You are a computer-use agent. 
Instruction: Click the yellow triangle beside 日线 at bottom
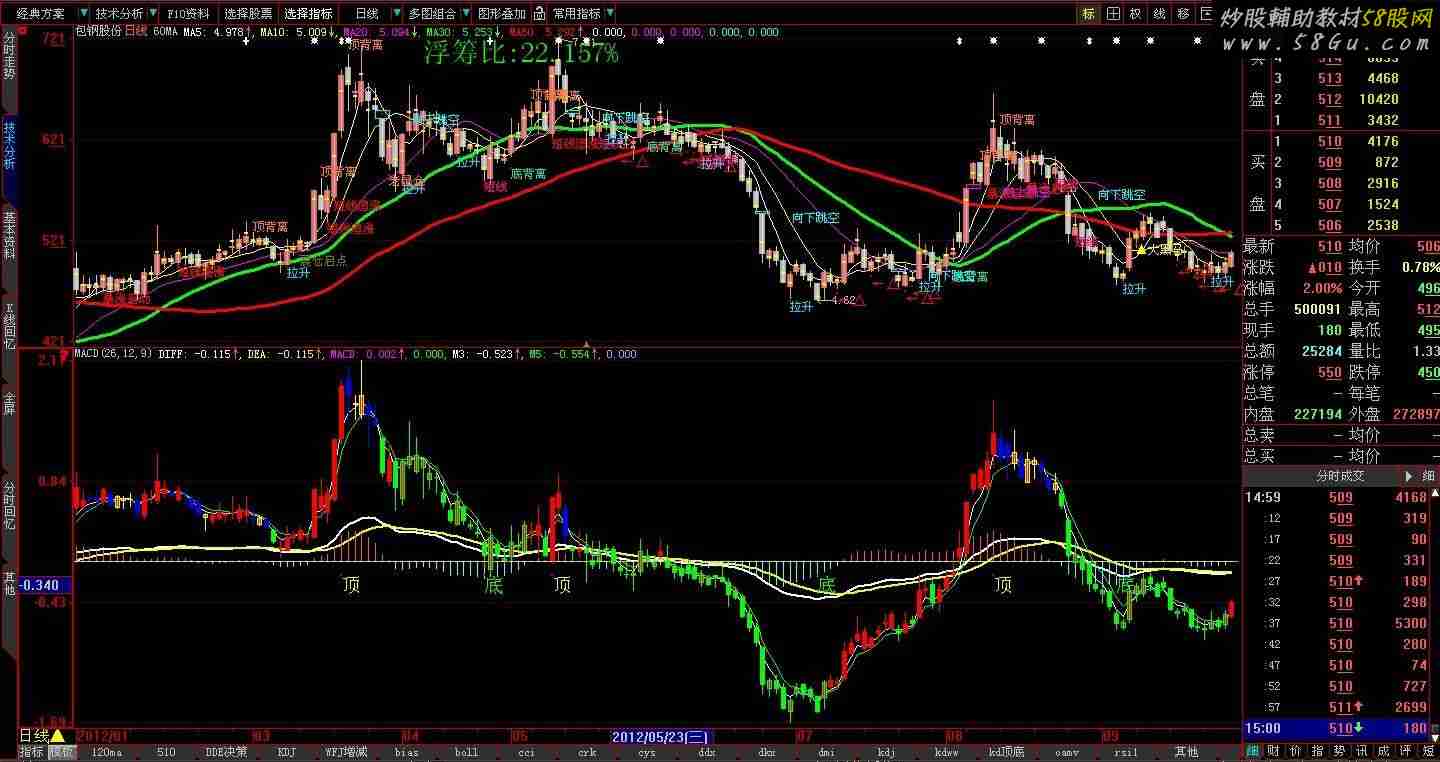(x=57, y=736)
